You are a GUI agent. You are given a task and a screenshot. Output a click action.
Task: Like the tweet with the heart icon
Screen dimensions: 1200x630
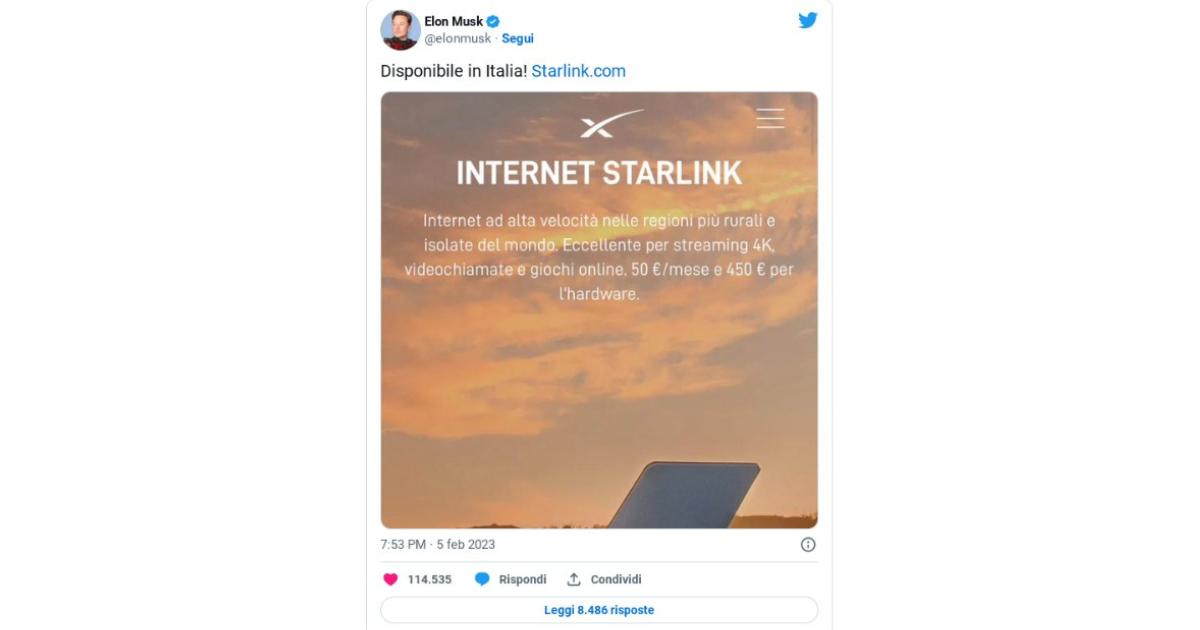pyautogui.click(x=390, y=579)
